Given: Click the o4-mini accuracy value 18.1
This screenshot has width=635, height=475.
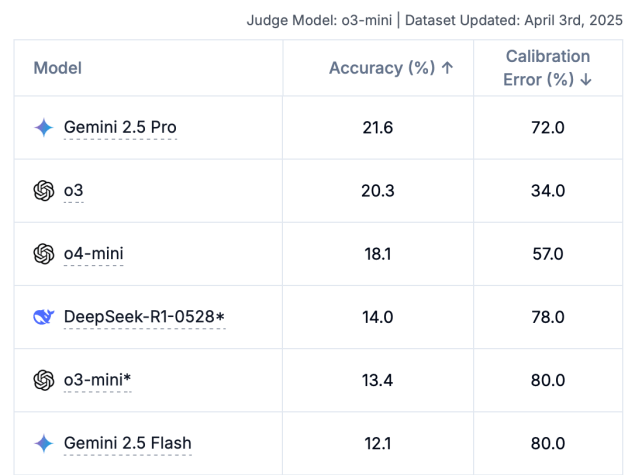Looking at the screenshot, I should point(378,254).
